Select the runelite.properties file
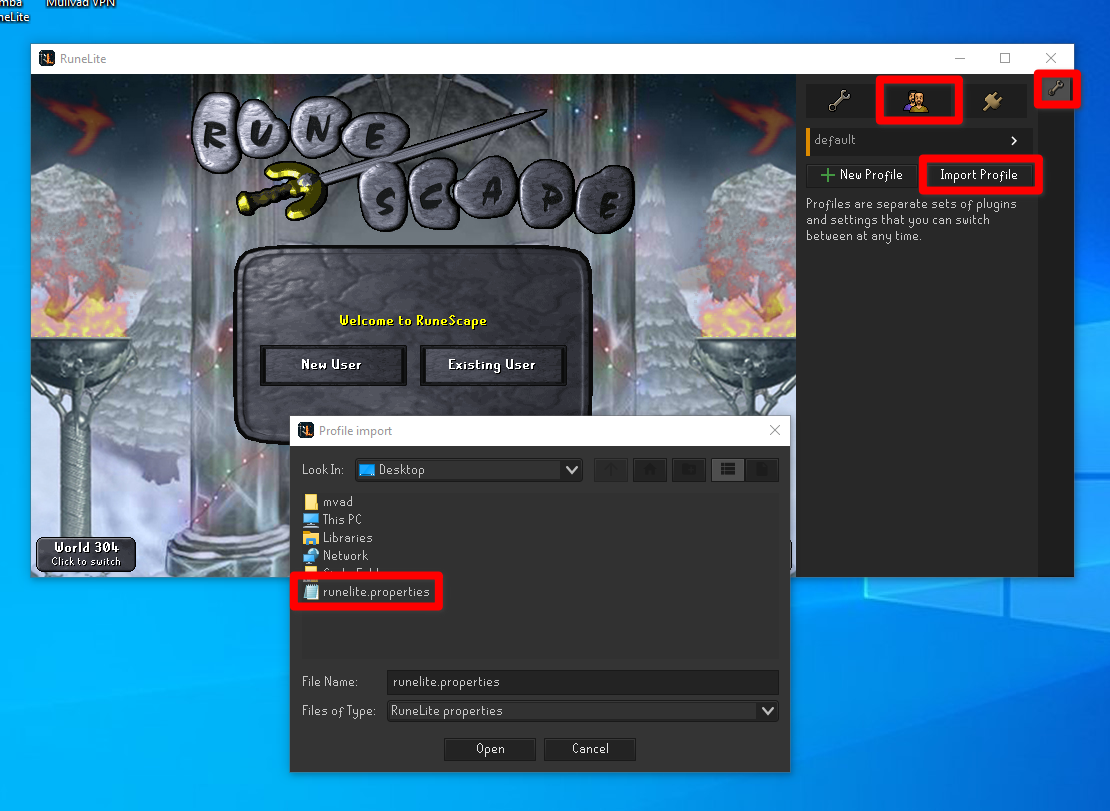Viewport: 1110px width, 811px height. 367,592
